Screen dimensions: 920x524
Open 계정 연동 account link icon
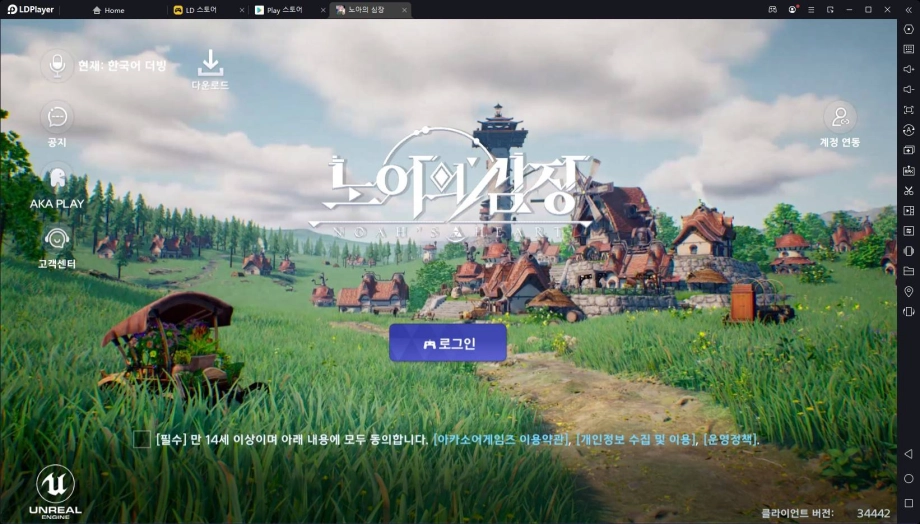click(839, 117)
